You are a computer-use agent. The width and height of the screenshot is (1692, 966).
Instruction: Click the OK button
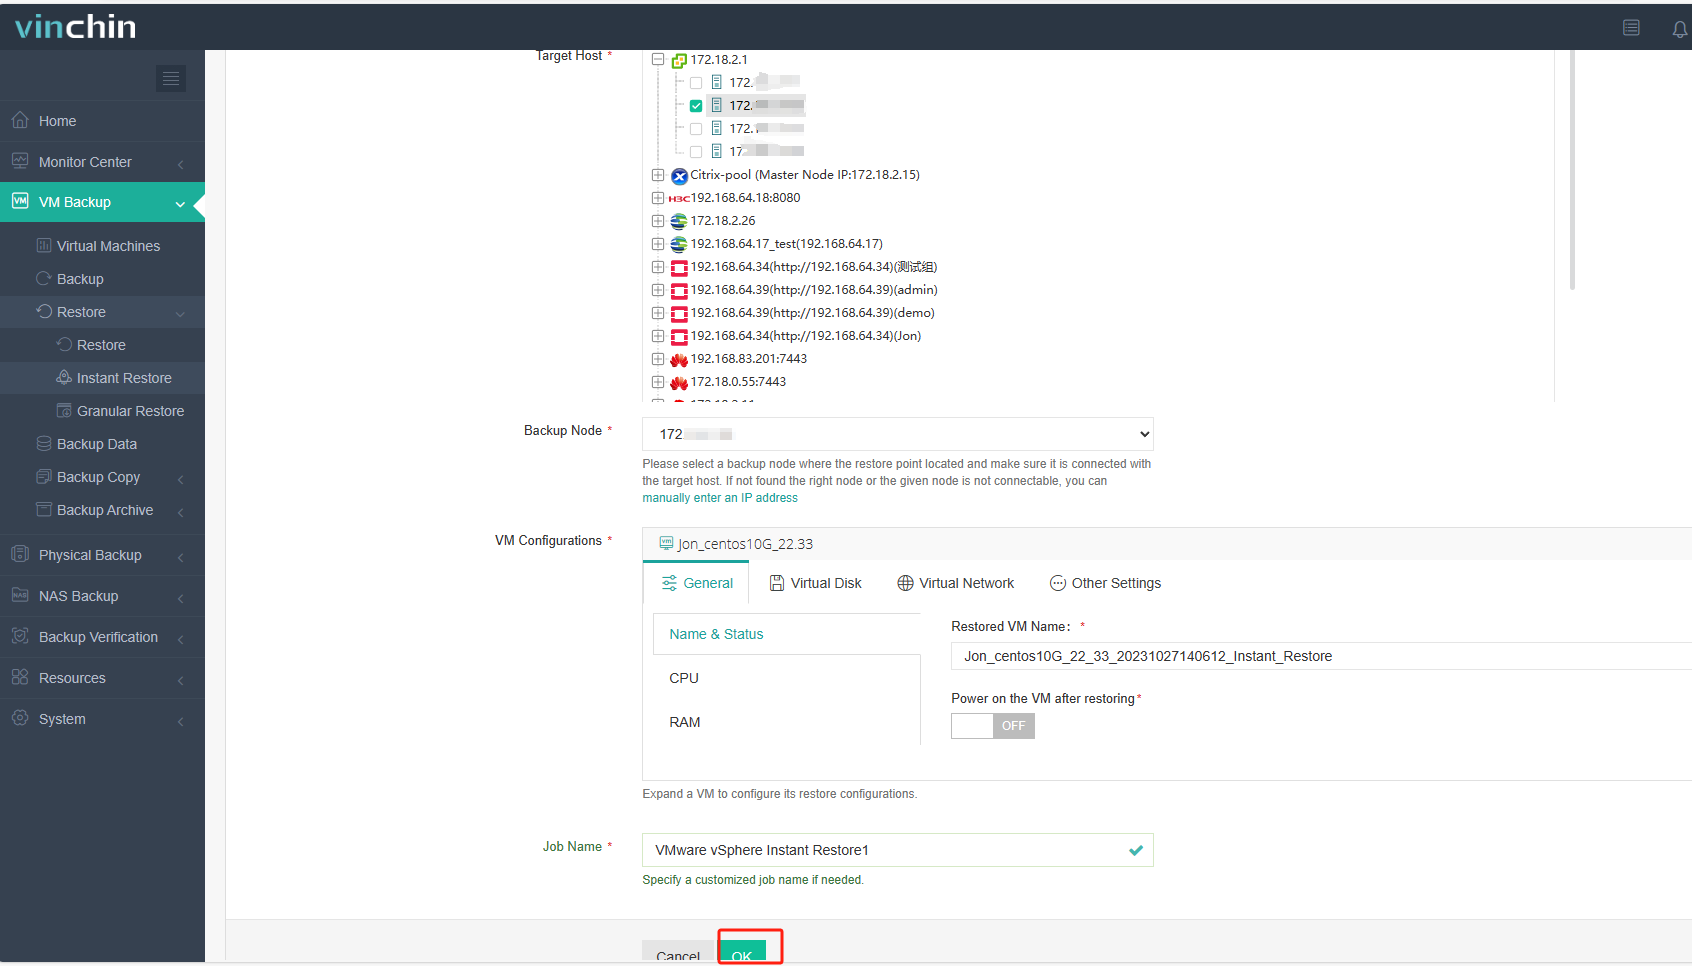(742, 951)
